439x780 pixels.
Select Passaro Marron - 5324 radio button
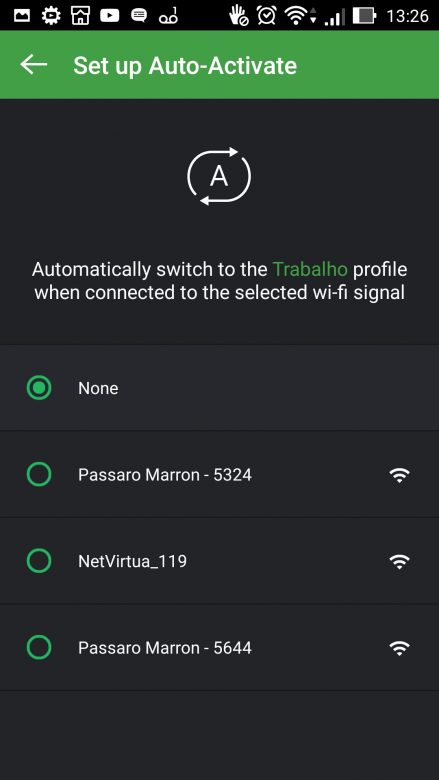(39, 475)
